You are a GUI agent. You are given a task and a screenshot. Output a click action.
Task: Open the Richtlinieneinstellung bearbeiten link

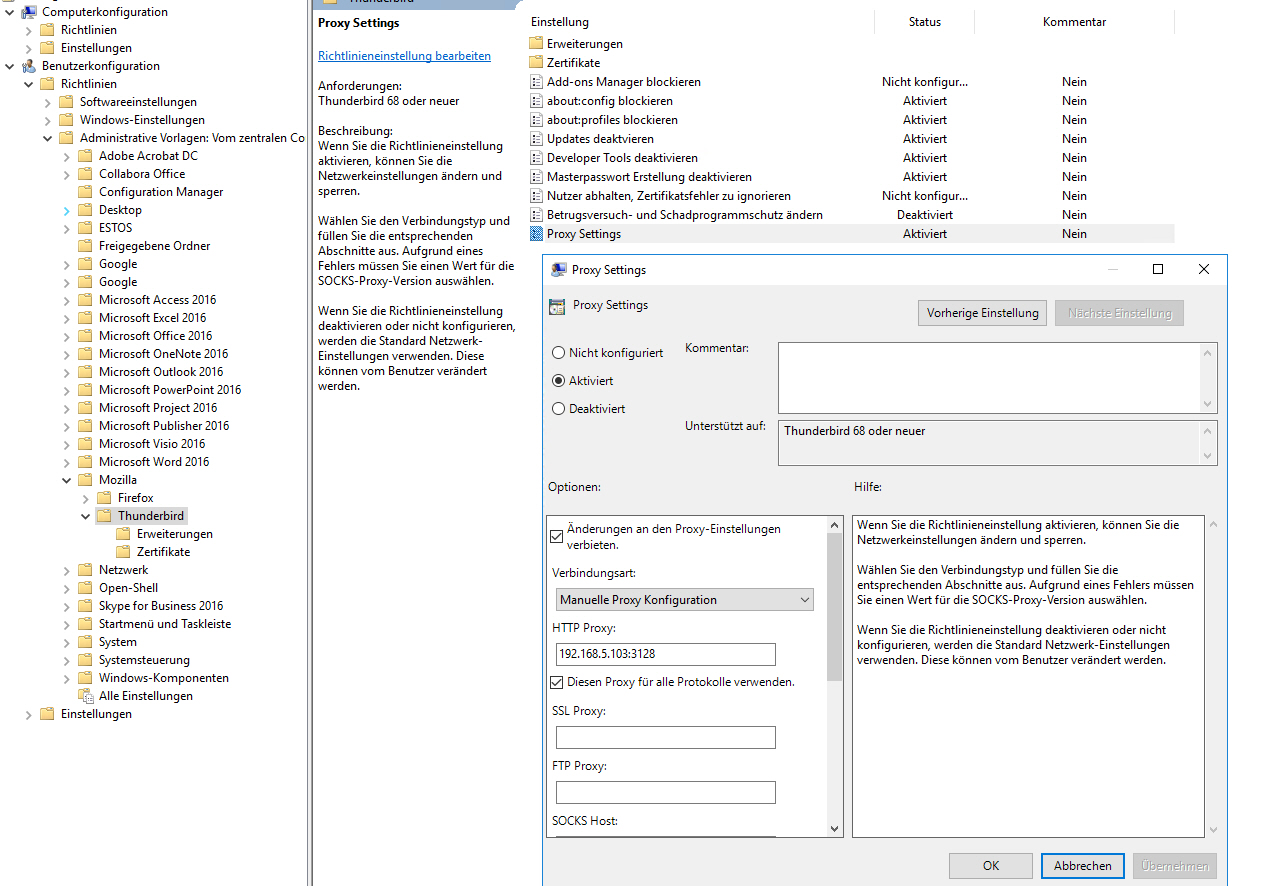404,56
